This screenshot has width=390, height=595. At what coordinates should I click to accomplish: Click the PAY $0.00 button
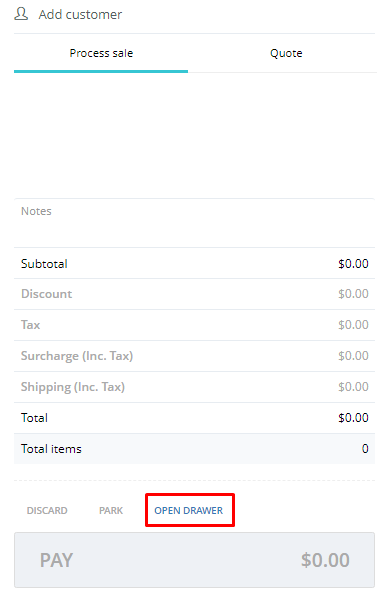194,560
